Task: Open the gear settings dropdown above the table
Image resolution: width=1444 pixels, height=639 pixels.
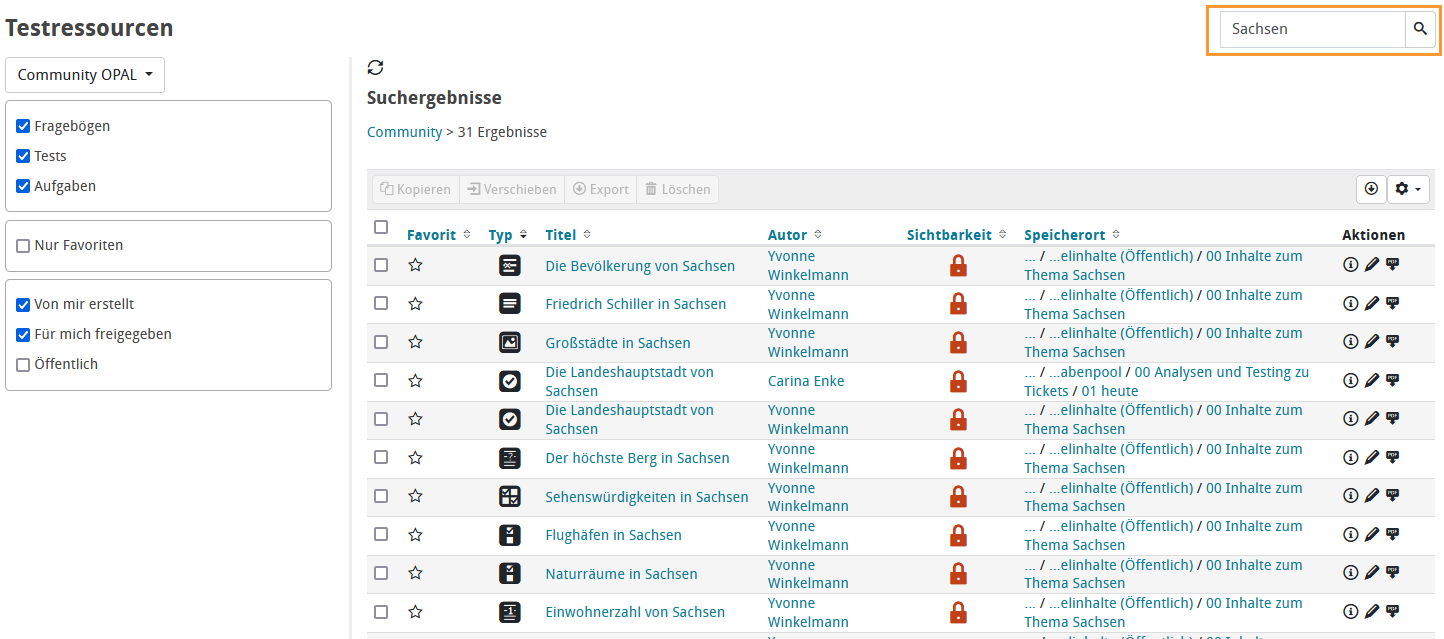Action: point(1408,189)
